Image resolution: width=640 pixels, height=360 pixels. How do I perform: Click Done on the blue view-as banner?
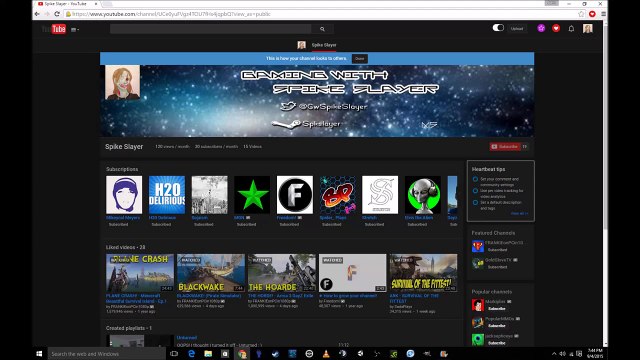[360, 58]
